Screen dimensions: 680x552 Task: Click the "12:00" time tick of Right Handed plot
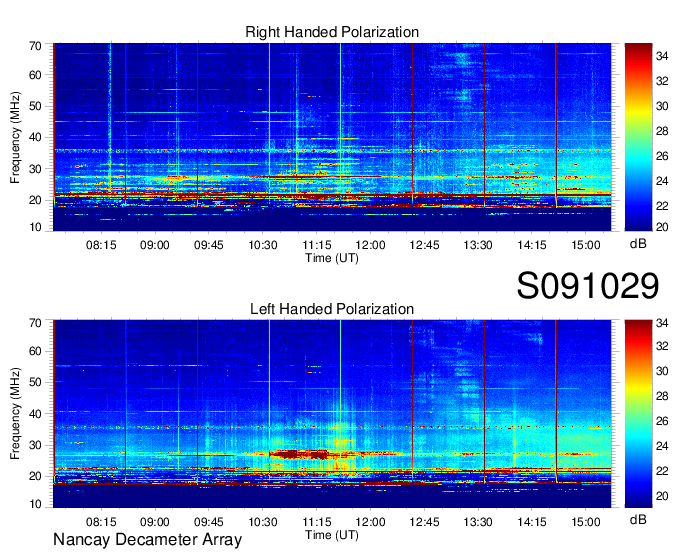[370, 245]
